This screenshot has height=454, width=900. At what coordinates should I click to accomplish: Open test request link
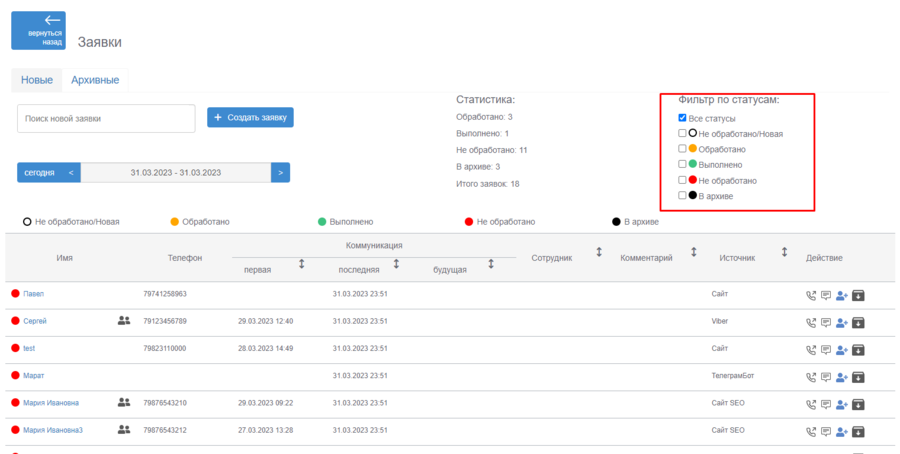coord(29,348)
